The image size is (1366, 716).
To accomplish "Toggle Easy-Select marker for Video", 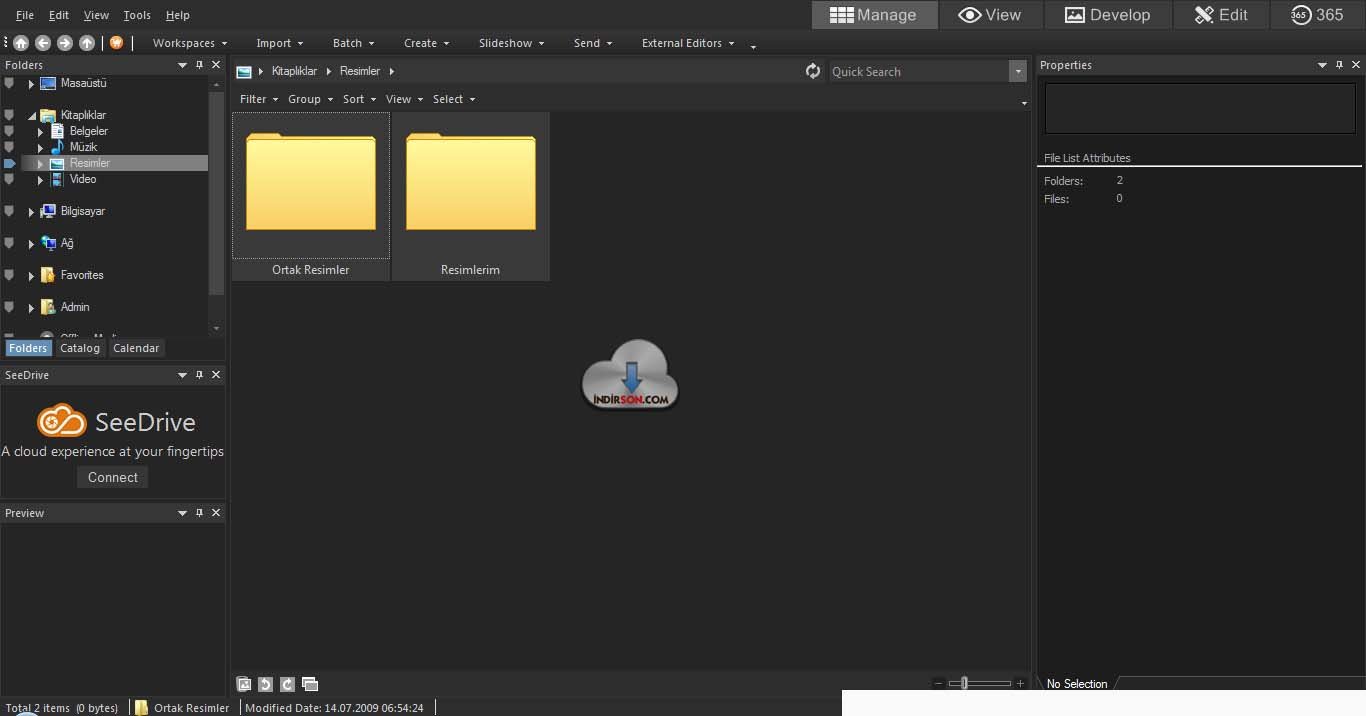I will pyautogui.click(x=9, y=179).
